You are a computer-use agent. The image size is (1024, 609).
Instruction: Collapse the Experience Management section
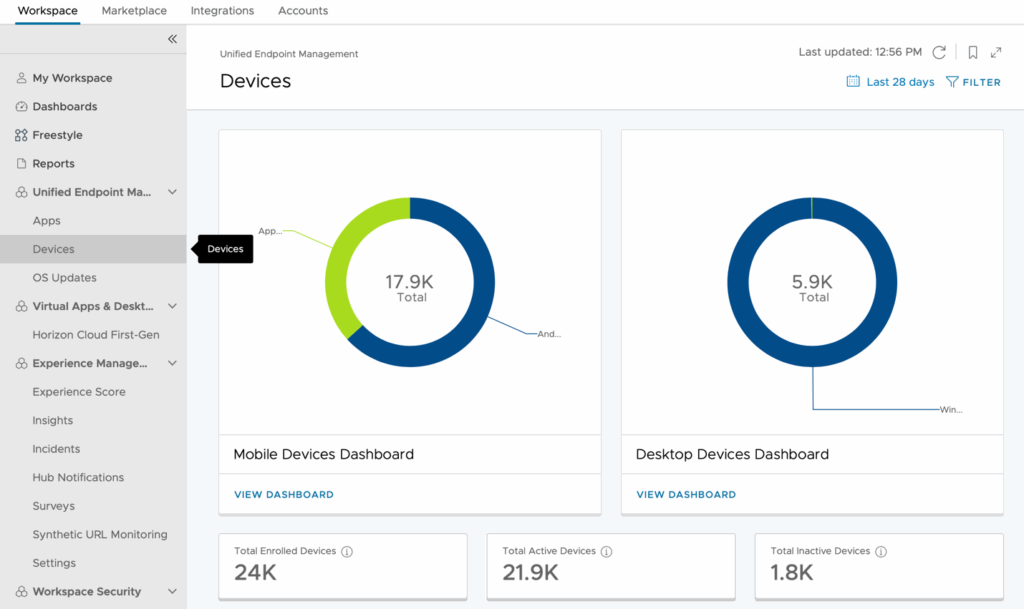(x=172, y=363)
